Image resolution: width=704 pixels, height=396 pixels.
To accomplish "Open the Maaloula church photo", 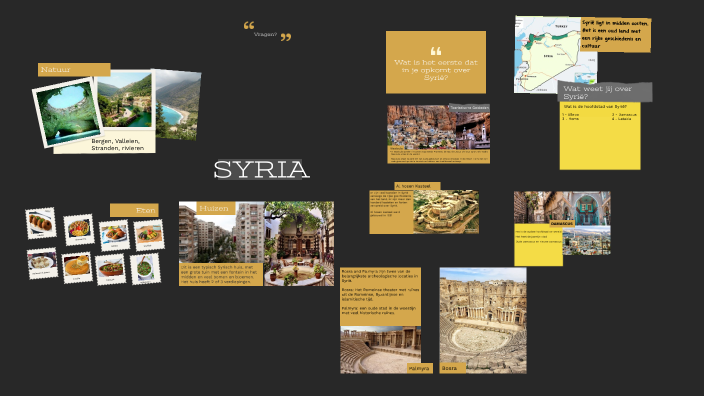I will [x=473, y=131].
